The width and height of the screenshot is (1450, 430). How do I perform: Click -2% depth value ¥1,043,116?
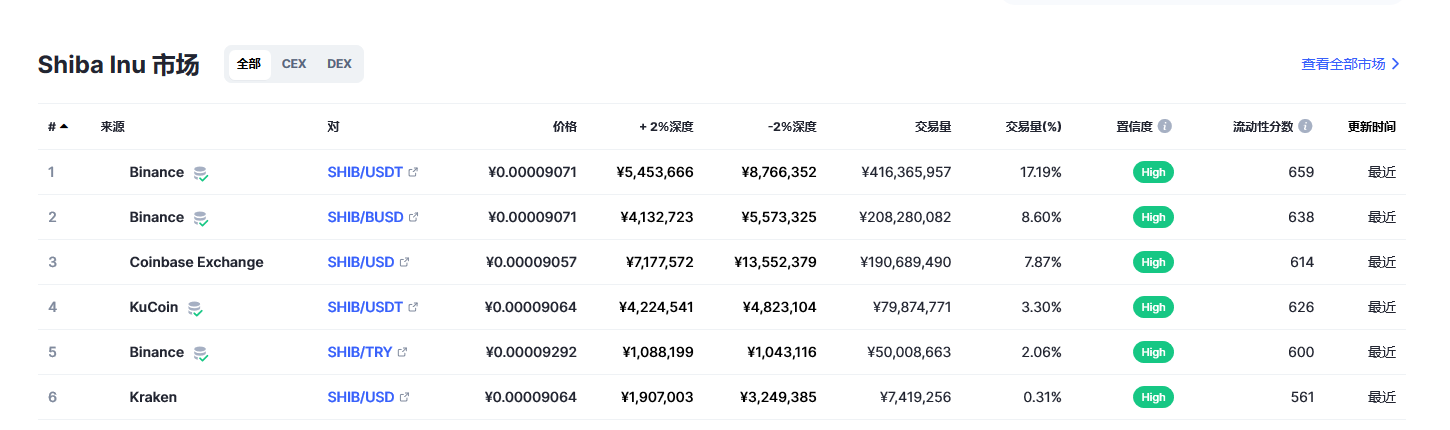tap(782, 352)
